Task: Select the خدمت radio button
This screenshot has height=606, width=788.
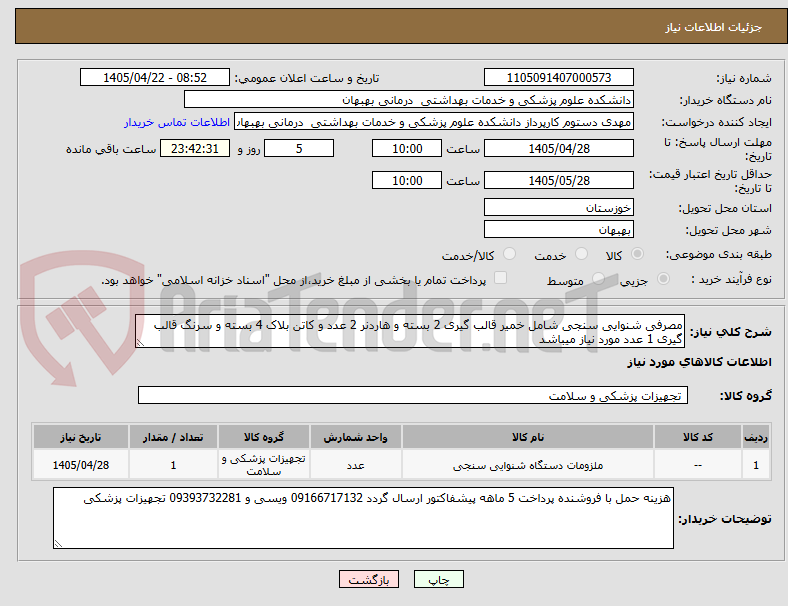Action: [x=581, y=254]
